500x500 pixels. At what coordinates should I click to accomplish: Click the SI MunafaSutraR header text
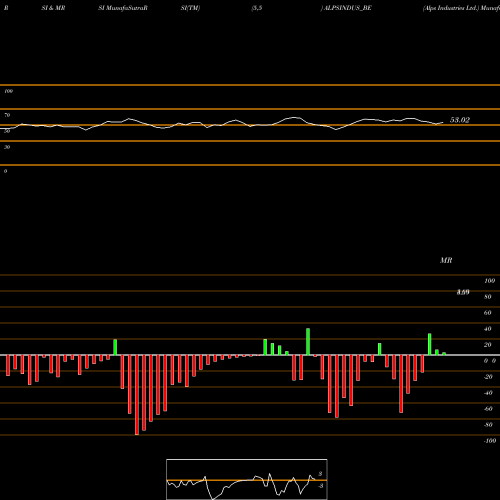click(x=123, y=8)
